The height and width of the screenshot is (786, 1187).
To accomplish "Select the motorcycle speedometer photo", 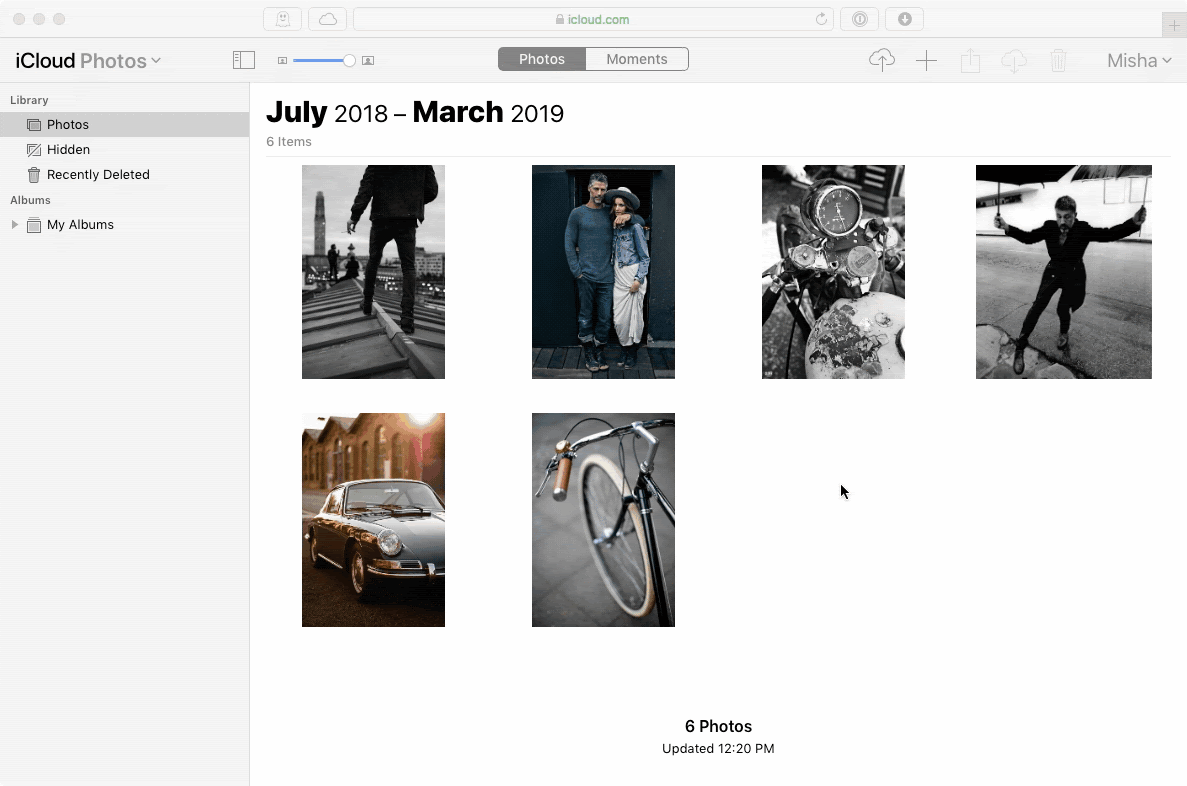I will coord(833,272).
